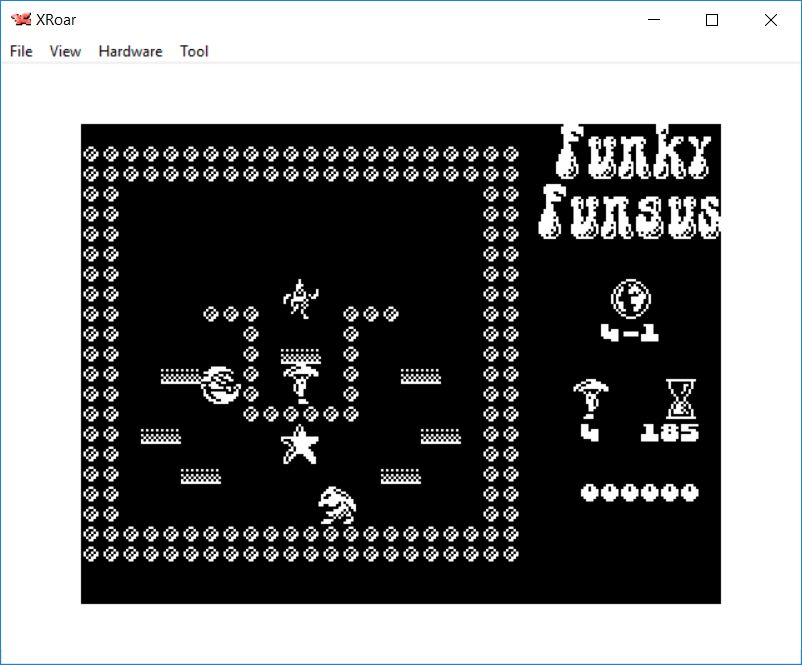Click the timer value 185

pyautogui.click(x=670, y=433)
